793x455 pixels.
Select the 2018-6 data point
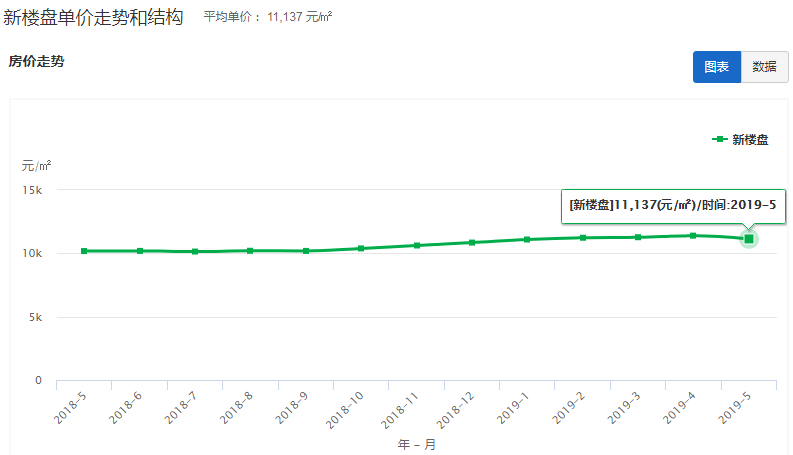pyautogui.click(x=140, y=251)
